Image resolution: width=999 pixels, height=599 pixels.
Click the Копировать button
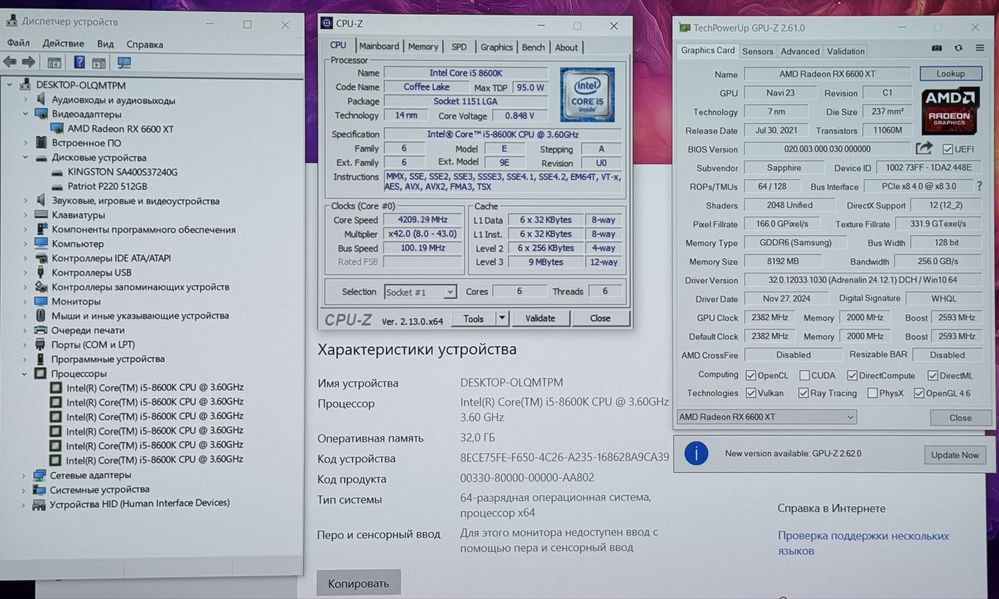(358, 583)
